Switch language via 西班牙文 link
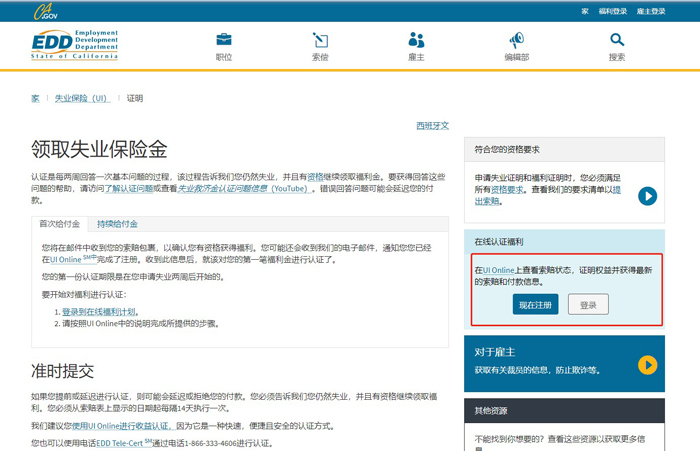Viewport: 700px width, 451px height. click(x=433, y=125)
